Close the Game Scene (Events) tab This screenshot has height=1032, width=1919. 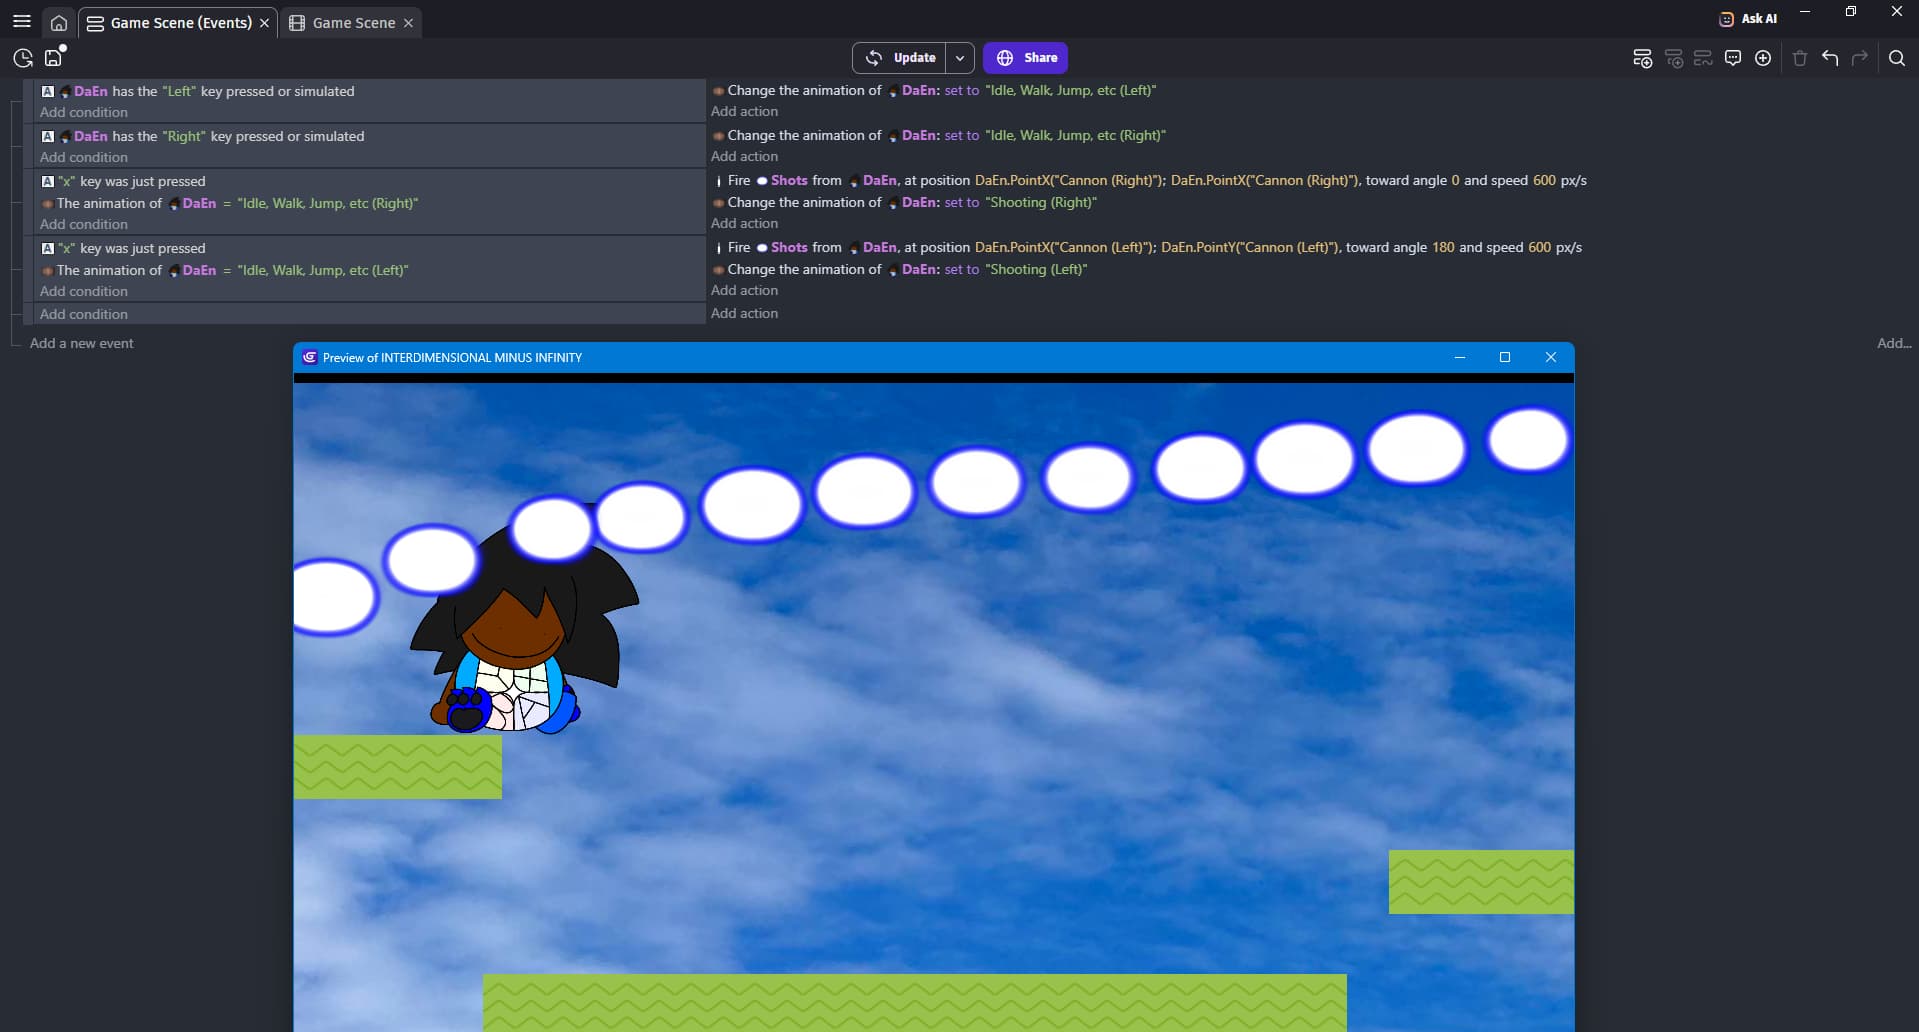265,23
